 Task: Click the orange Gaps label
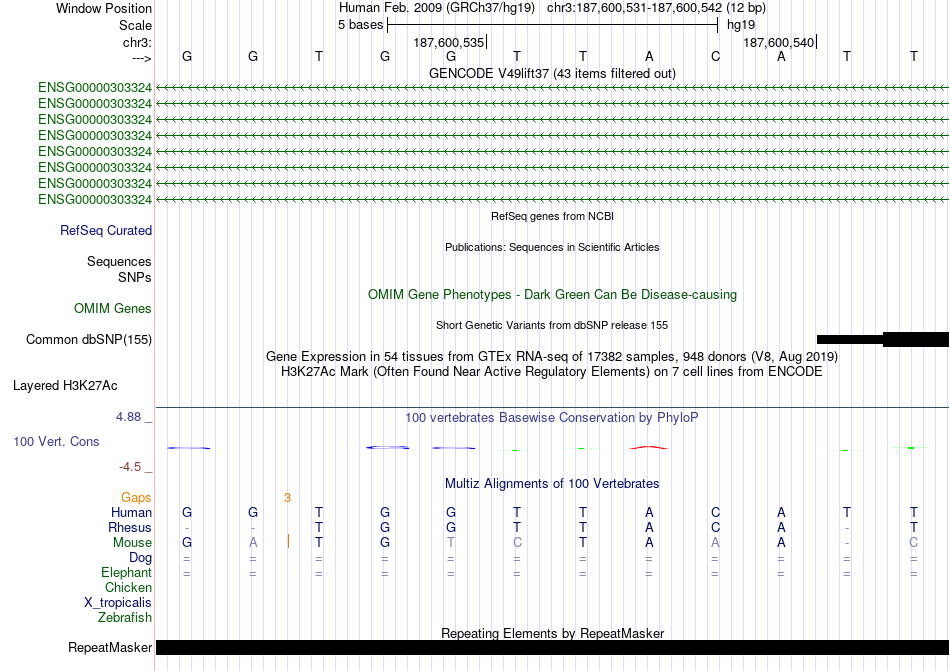(x=136, y=497)
